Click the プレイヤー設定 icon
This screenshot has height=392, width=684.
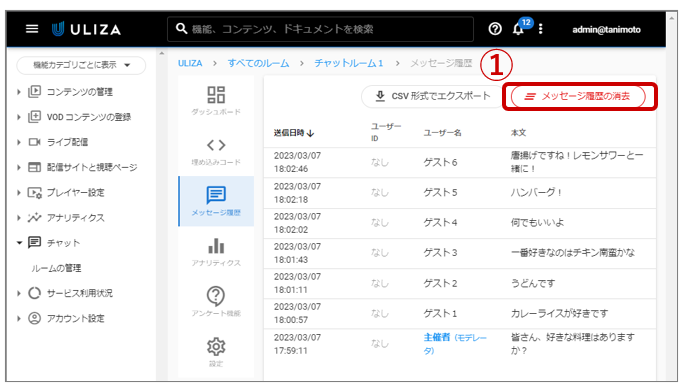[x=34, y=192]
